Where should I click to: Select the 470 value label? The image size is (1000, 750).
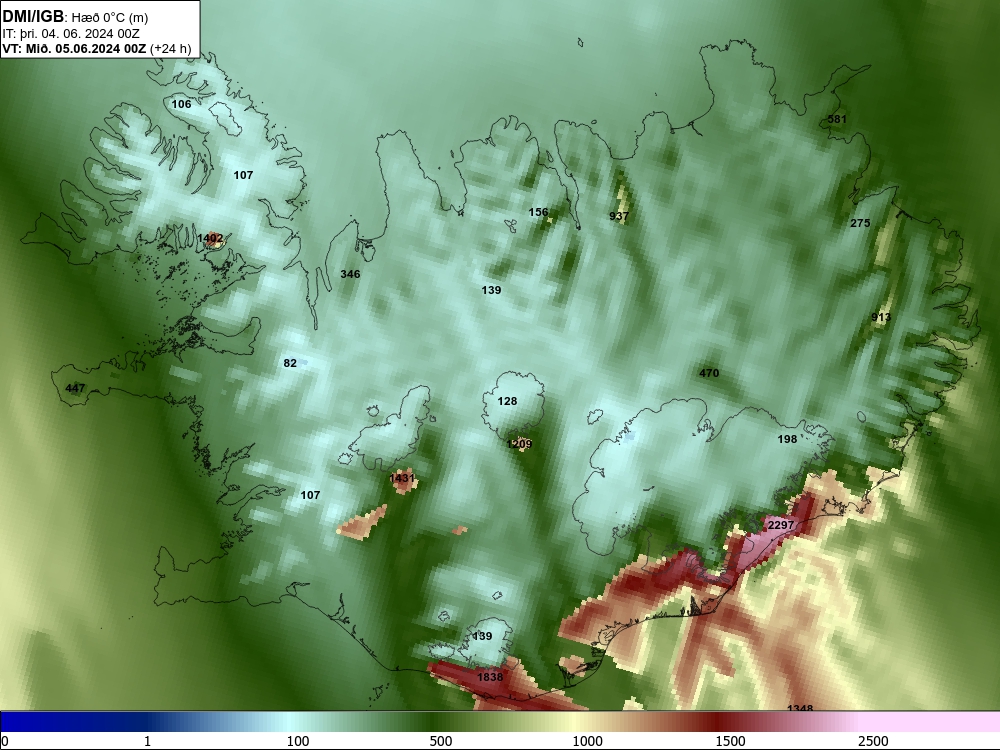709,373
